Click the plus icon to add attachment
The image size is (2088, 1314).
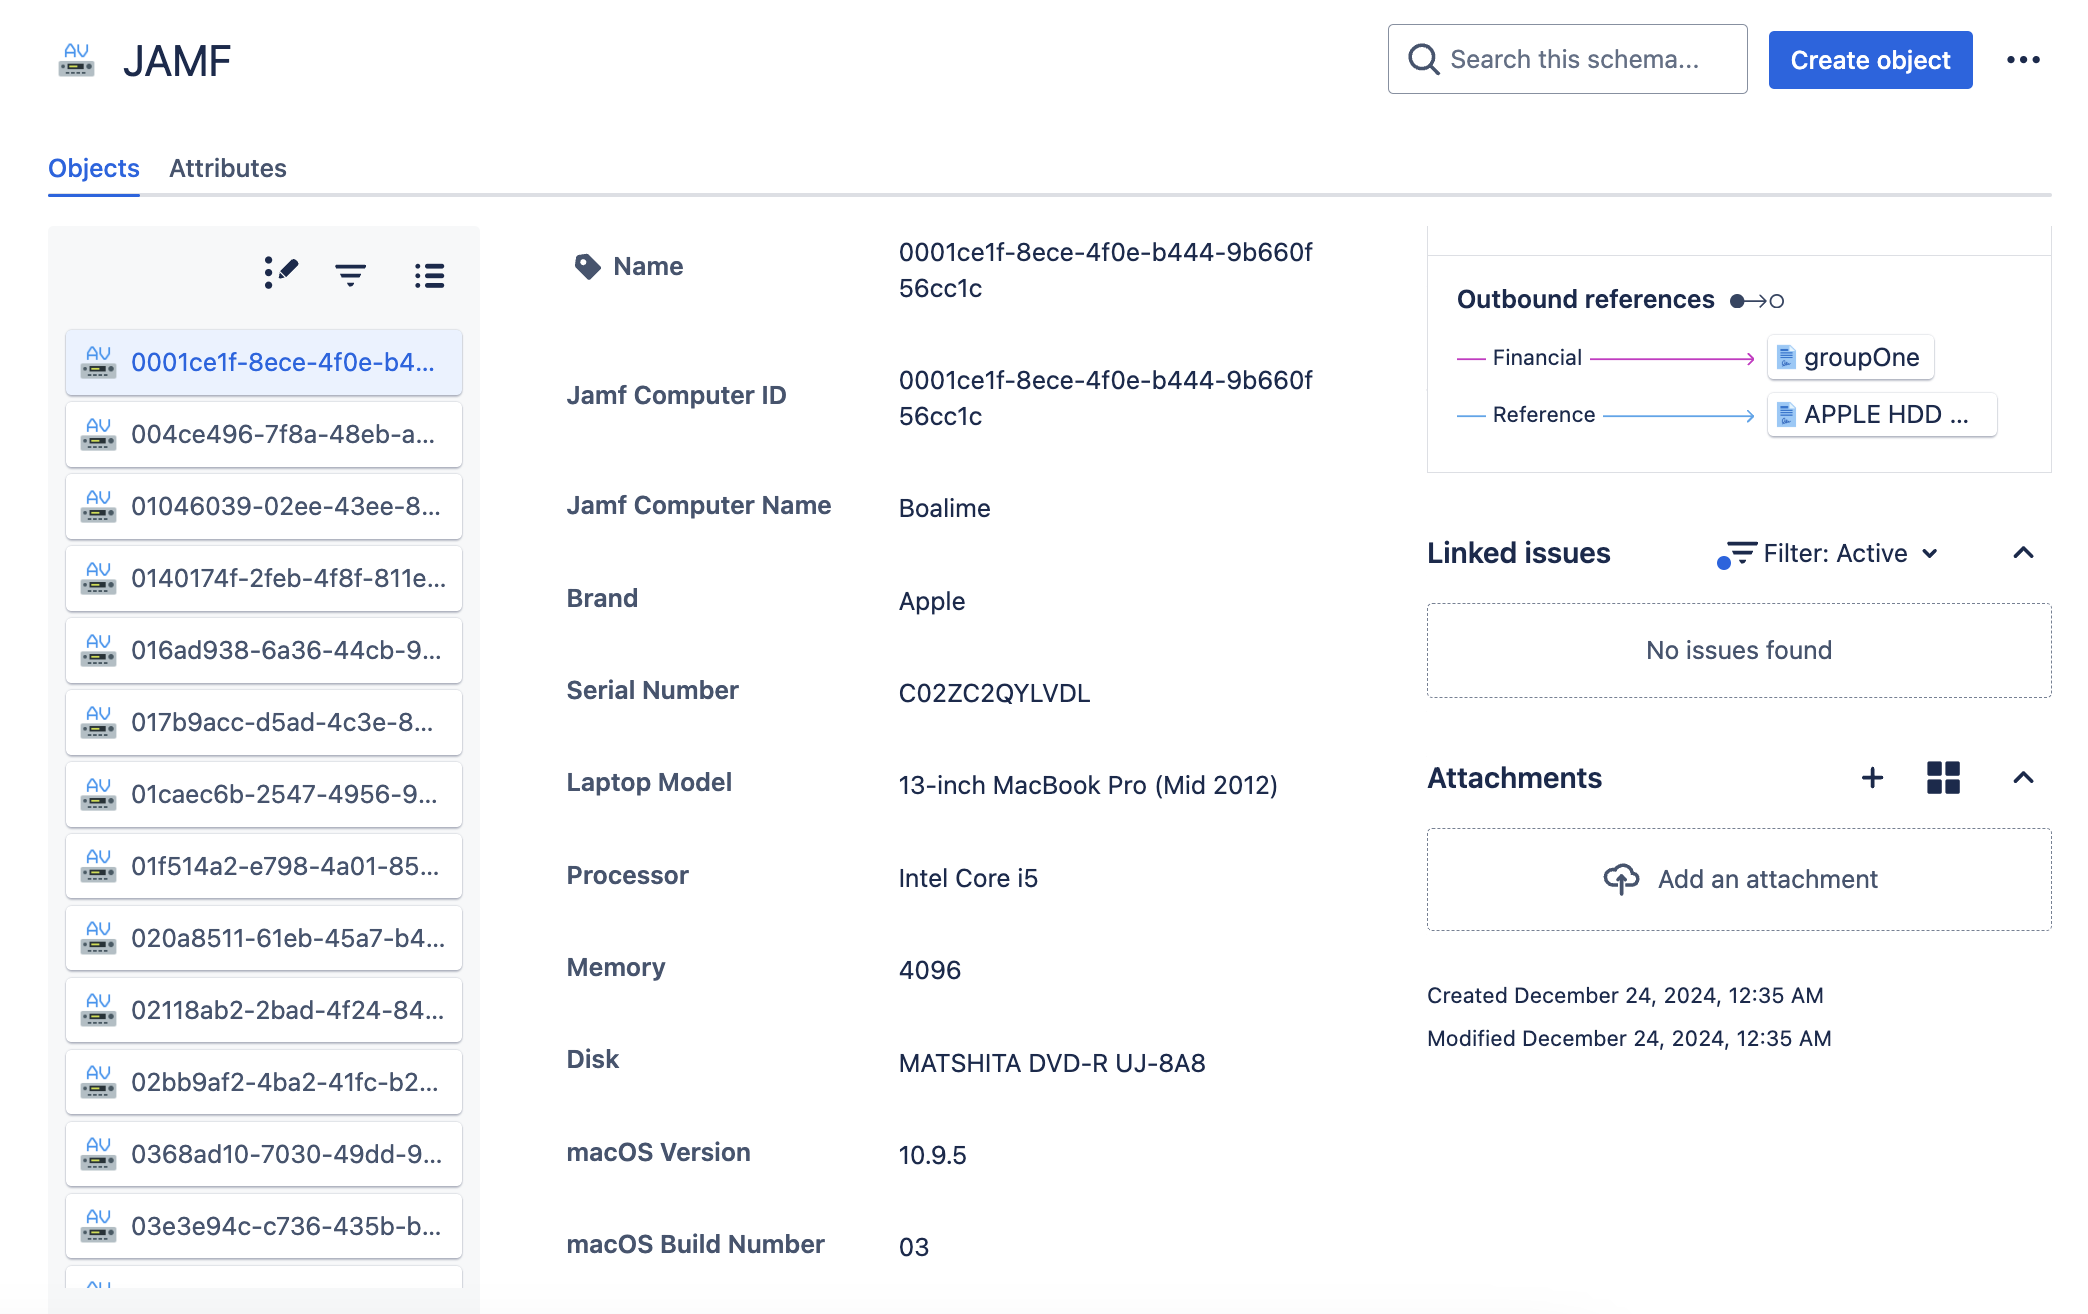1872,778
